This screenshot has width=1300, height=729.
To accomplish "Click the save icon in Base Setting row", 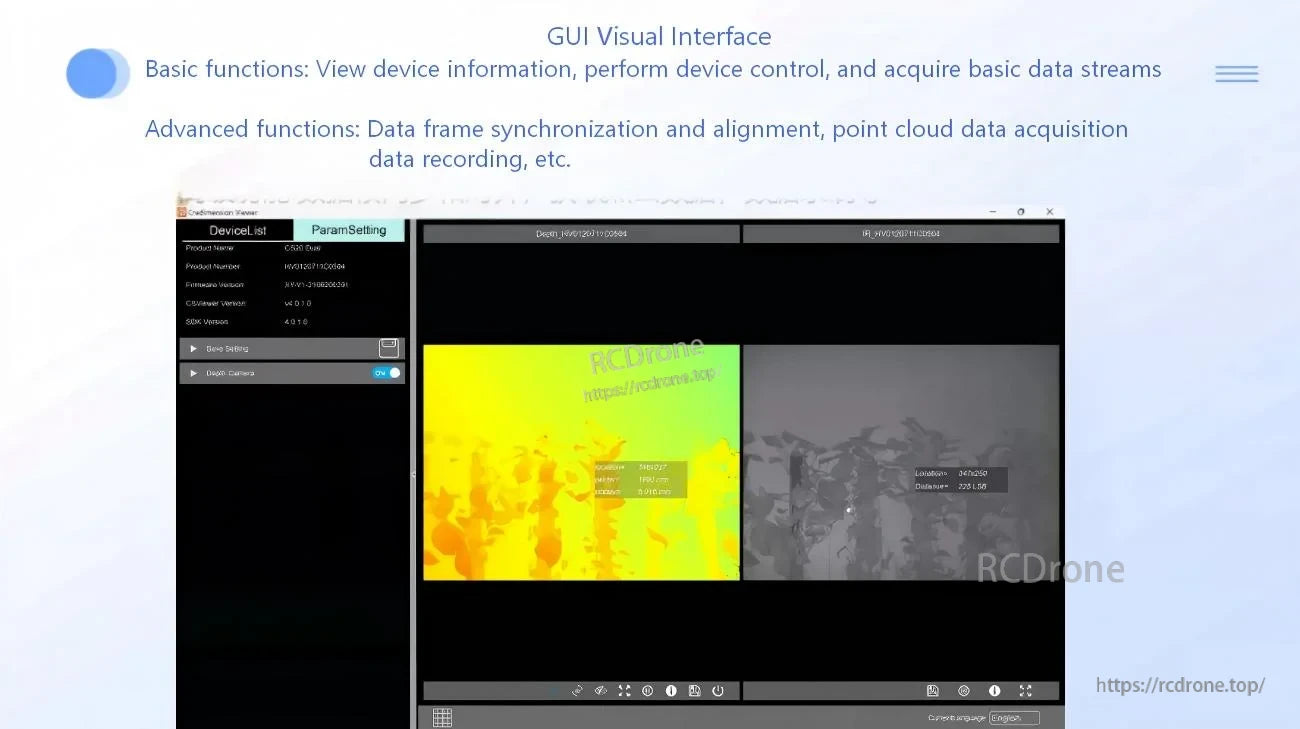I will pos(389,348).
